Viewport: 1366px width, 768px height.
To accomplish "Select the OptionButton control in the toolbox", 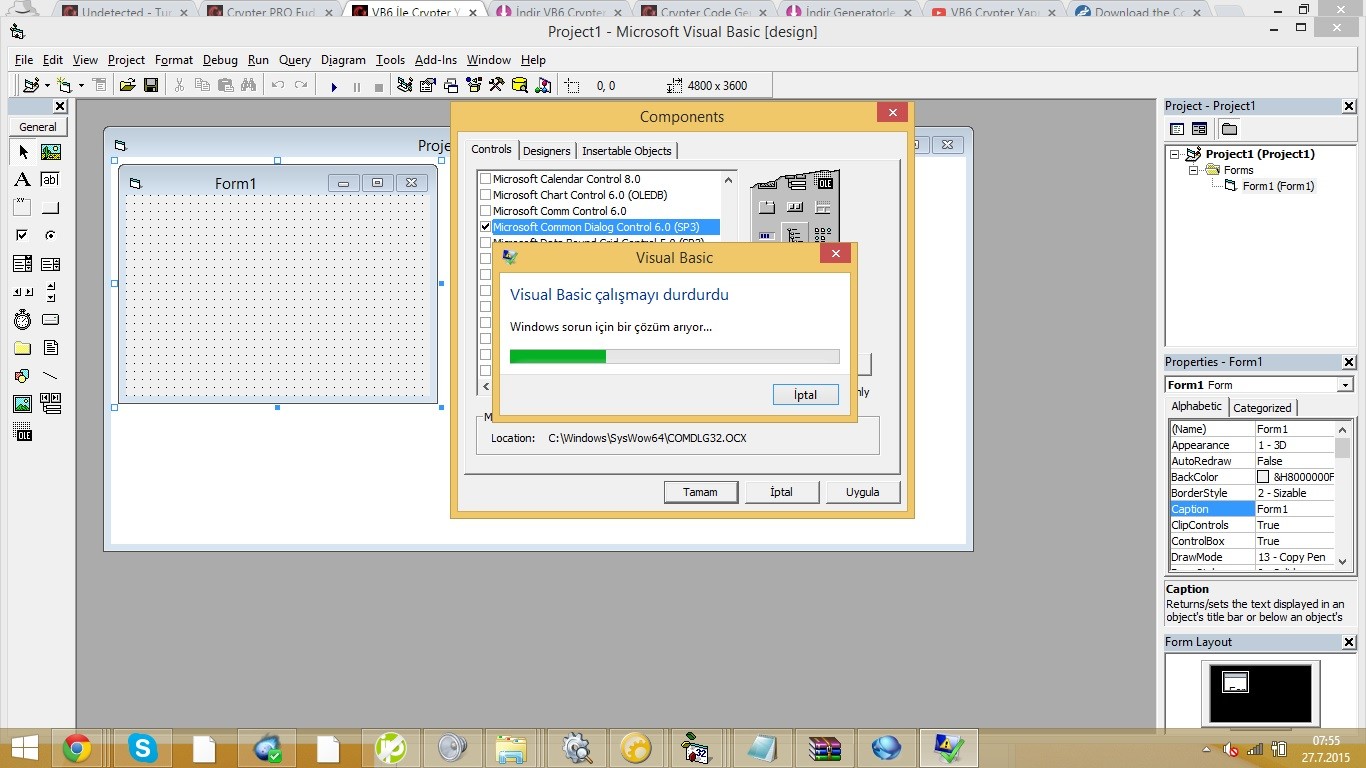I will tap(50, 236).
